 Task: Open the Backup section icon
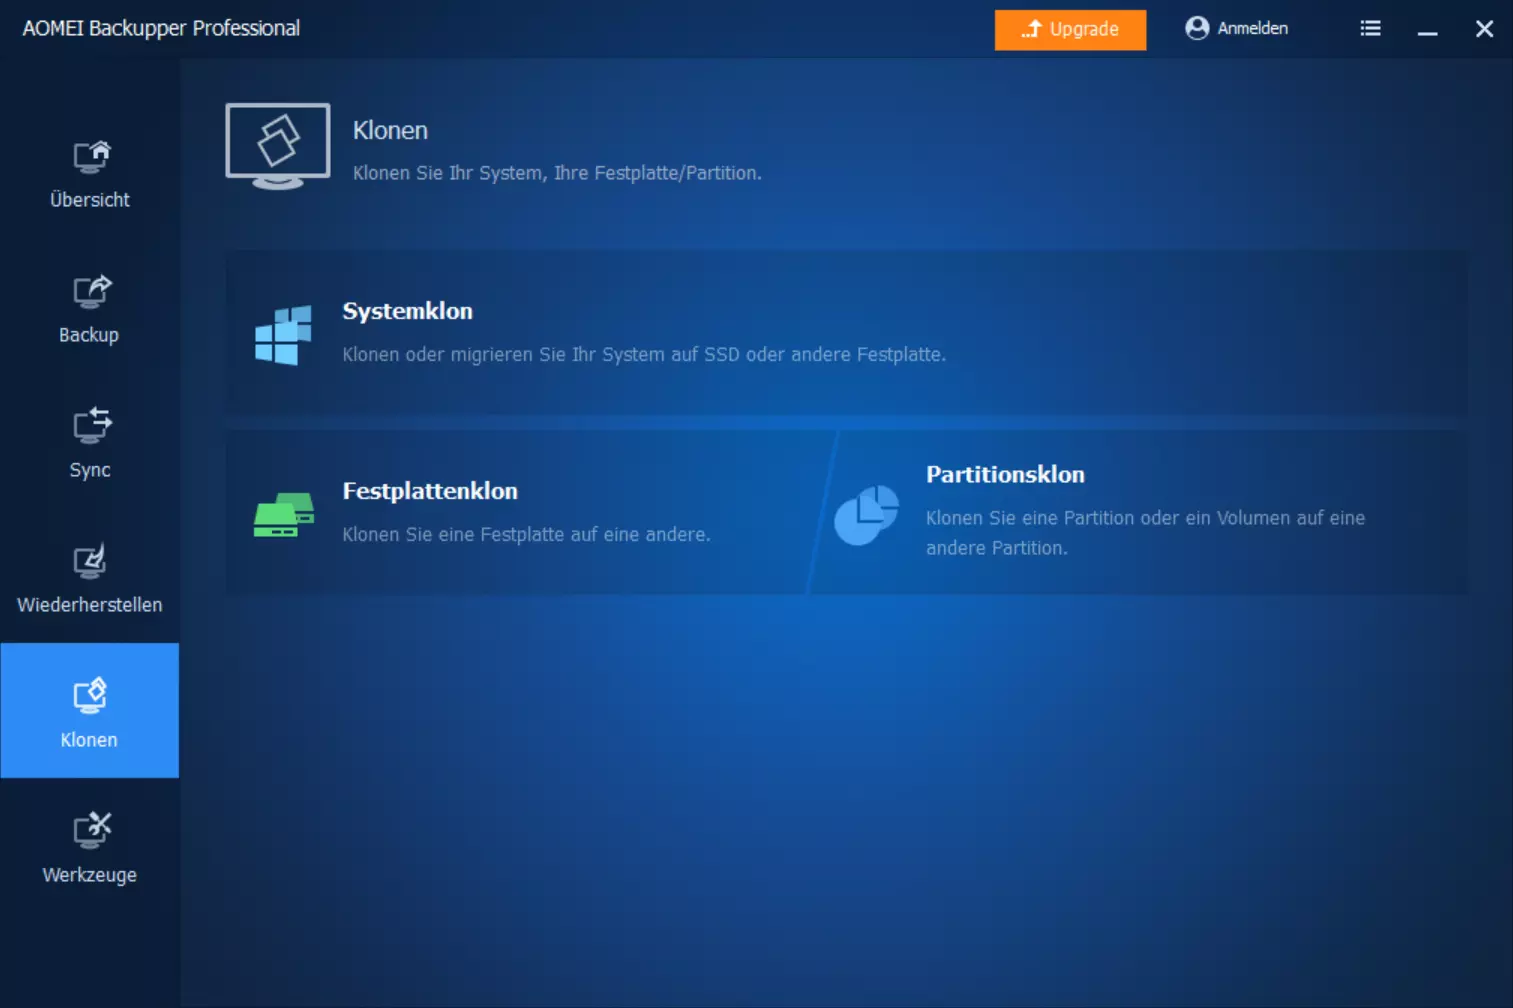coord(91,292)
